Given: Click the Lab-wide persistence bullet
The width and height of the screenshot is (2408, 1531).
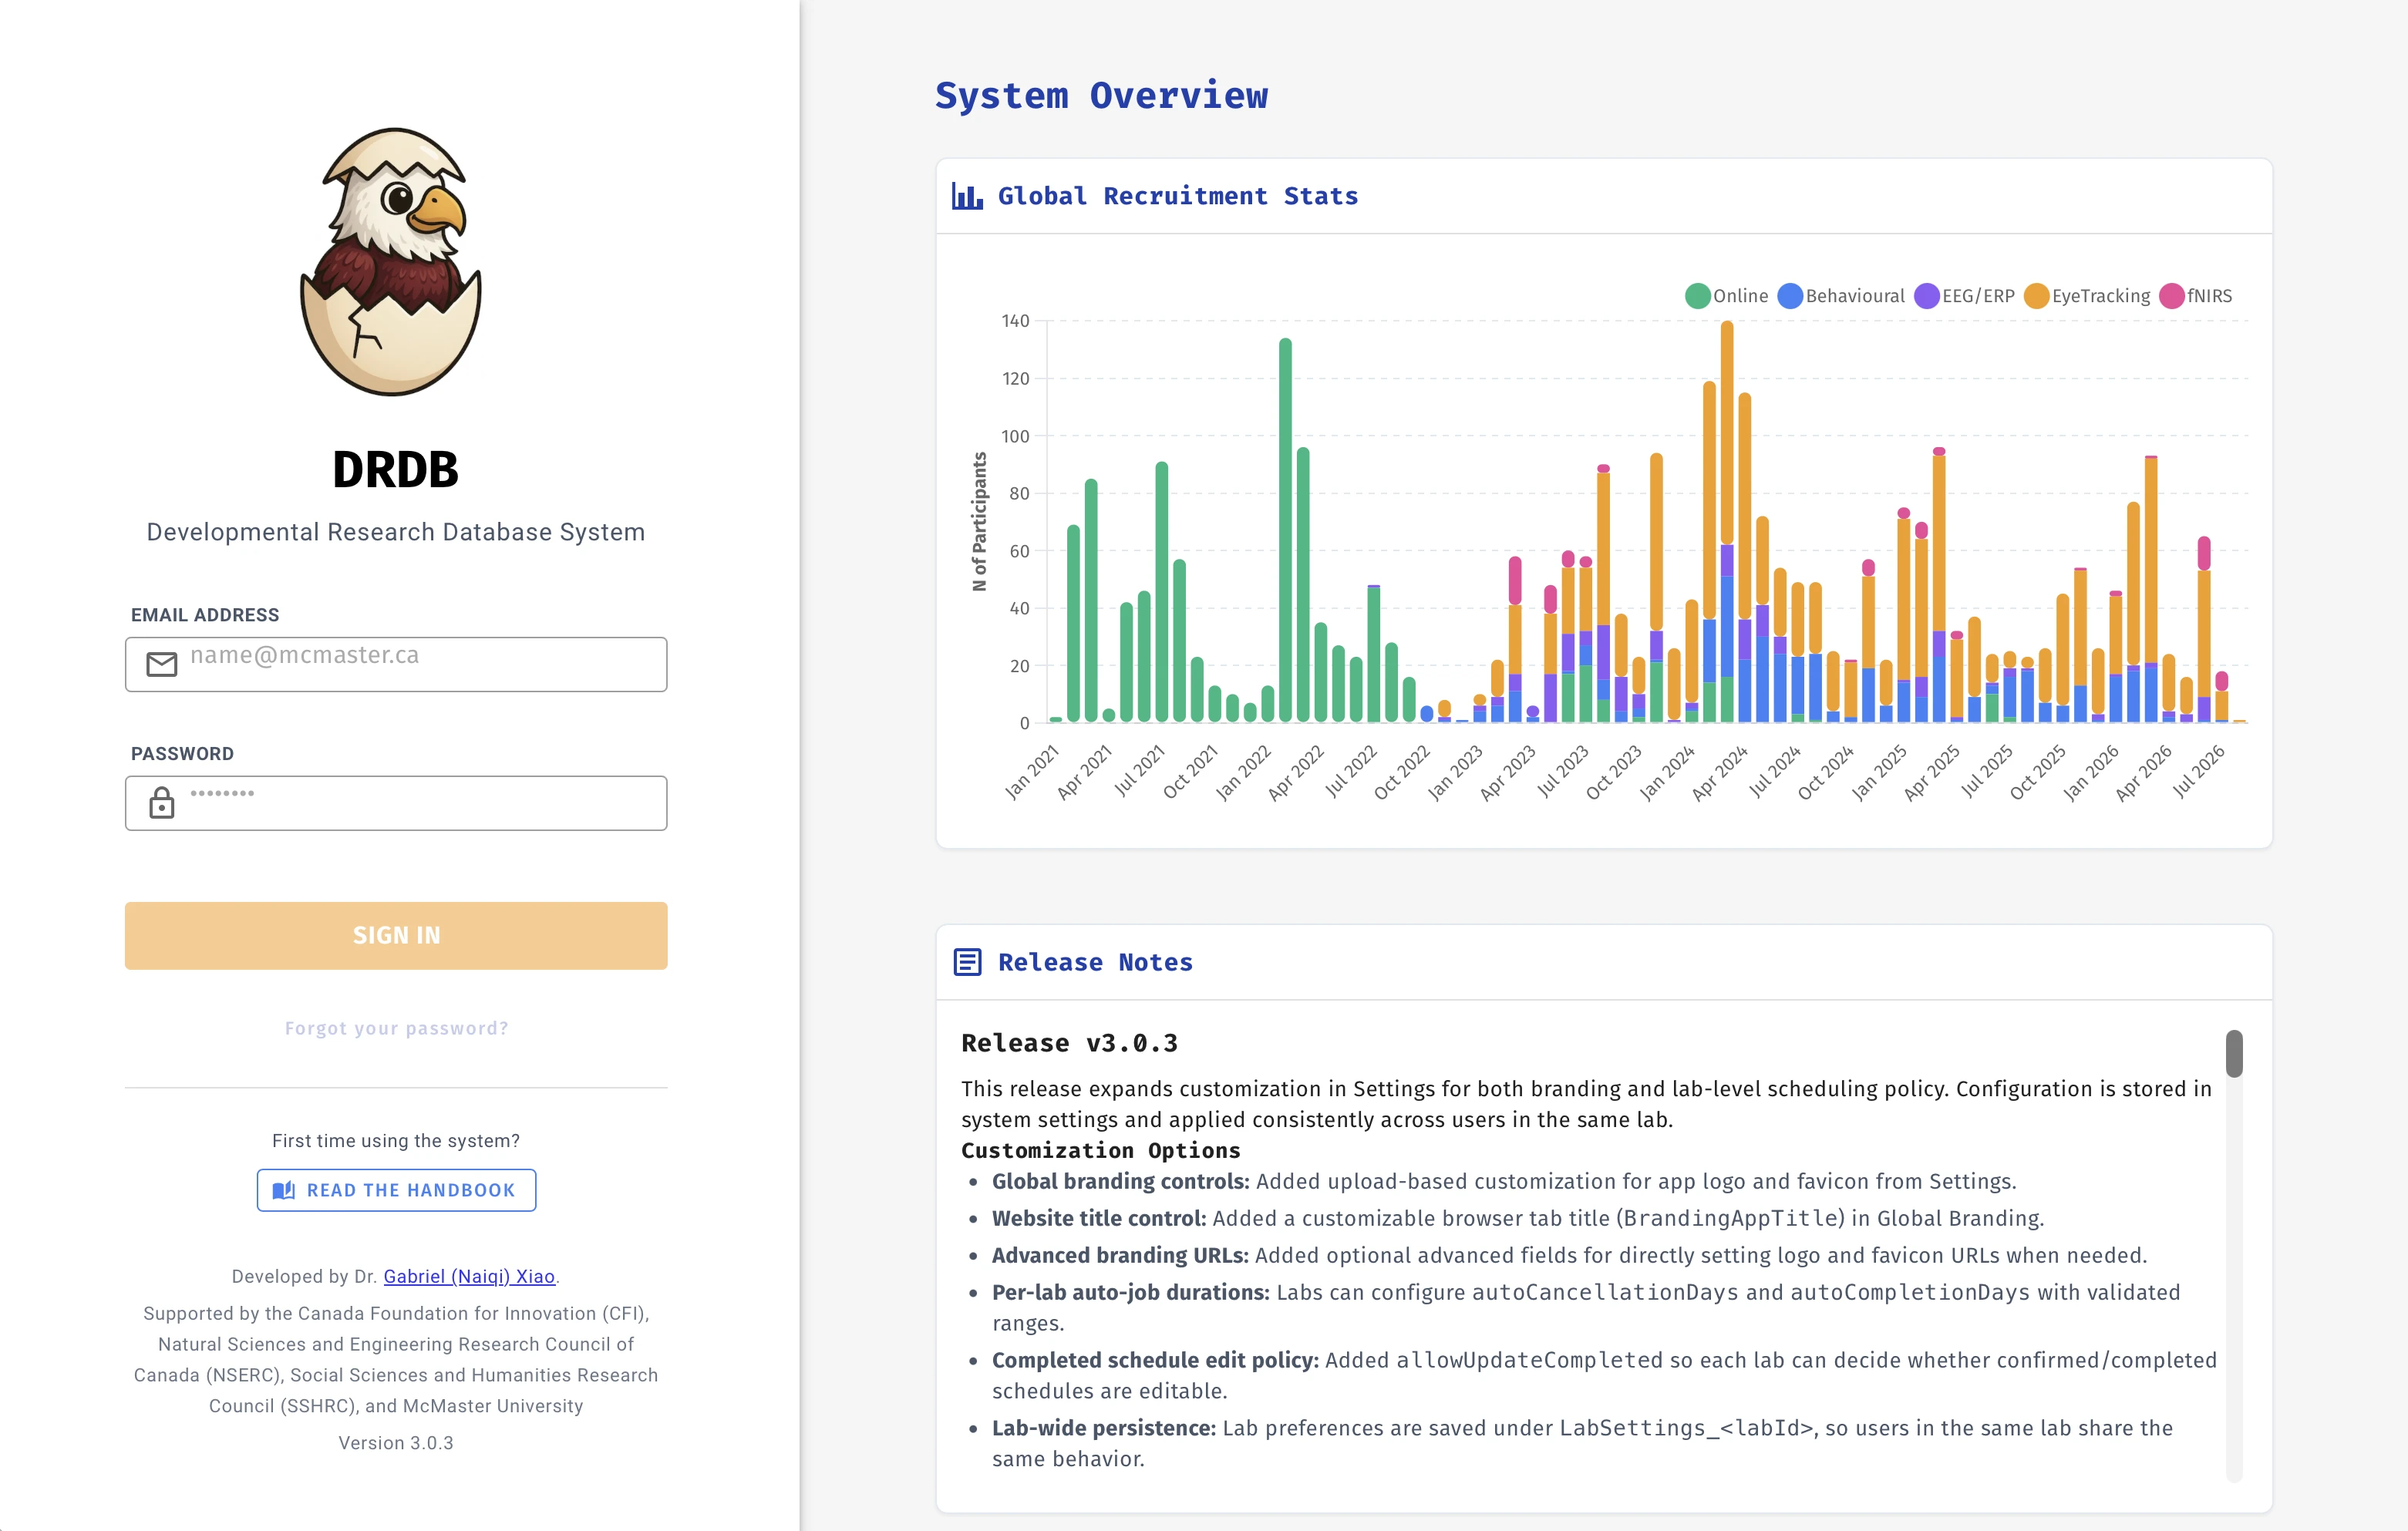Looking at the screenshot, I should click(1582, 1443).
